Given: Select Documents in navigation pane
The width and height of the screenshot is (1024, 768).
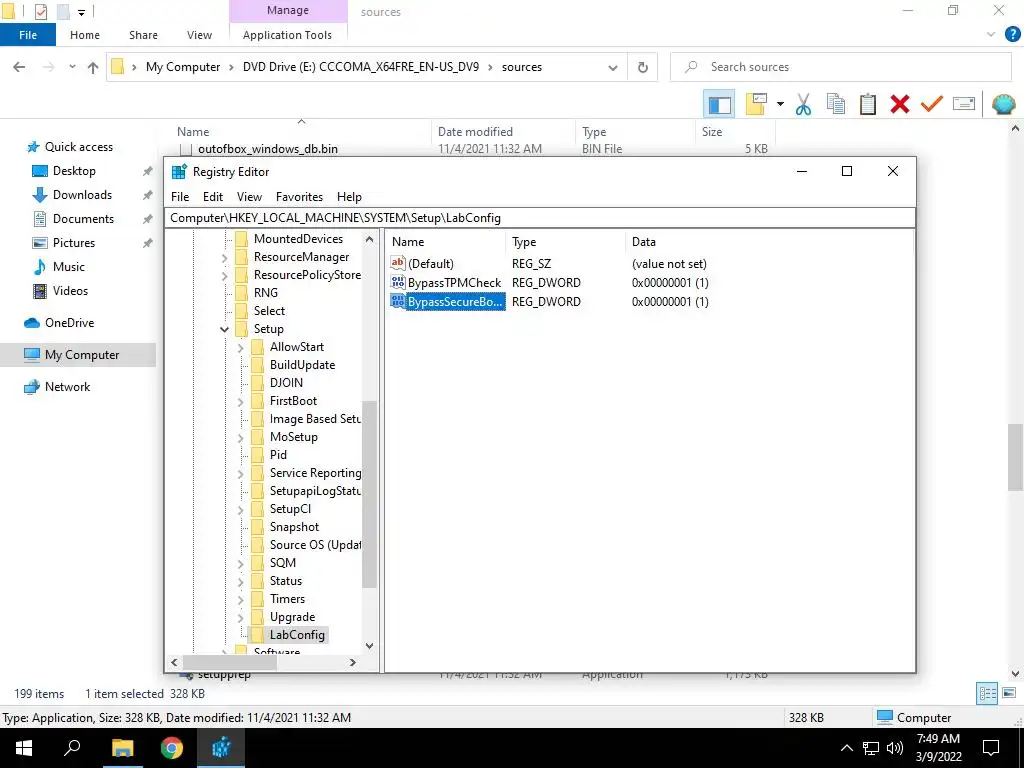Looking at the screenshot, I should pyautogui.click(x=83, y=219).
